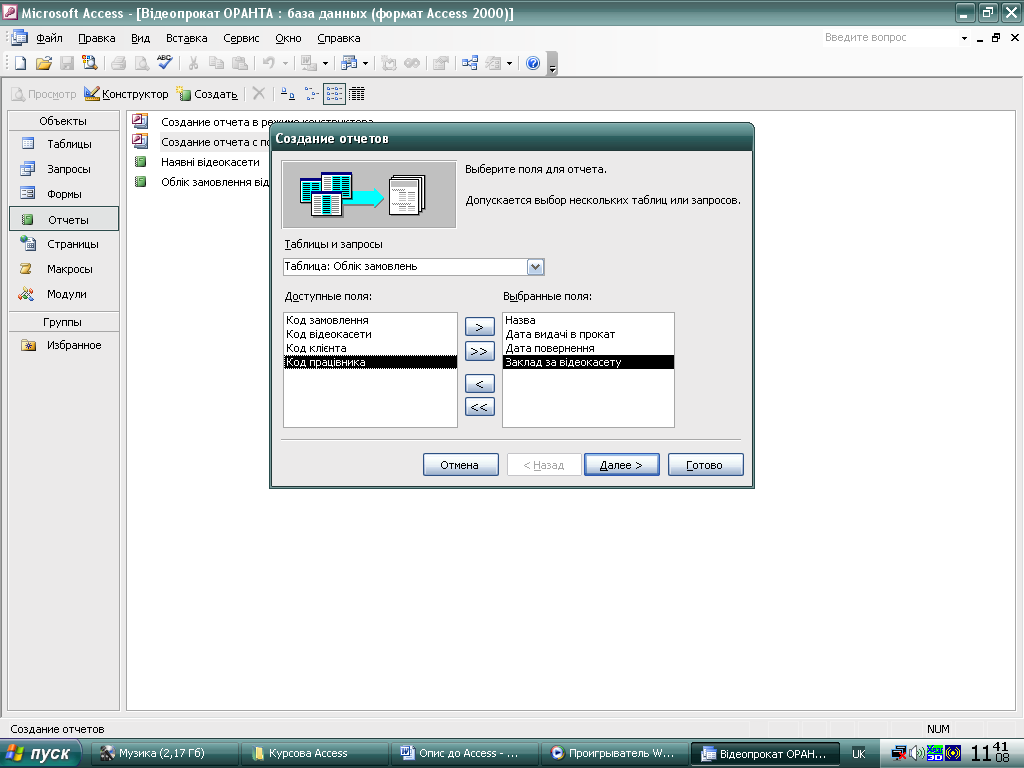The height and width of the screenshot is (768, 1024).
Task: Select Код клієнта in available fields
Action: [370, 348]
